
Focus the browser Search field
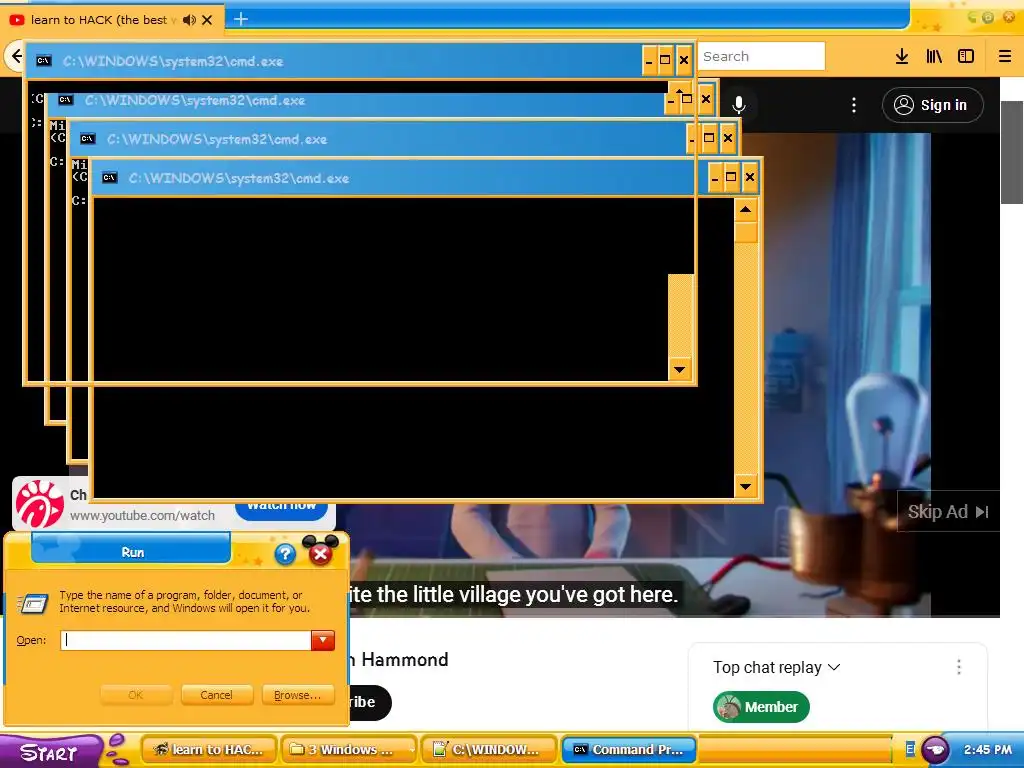click(x=761, y=56)
